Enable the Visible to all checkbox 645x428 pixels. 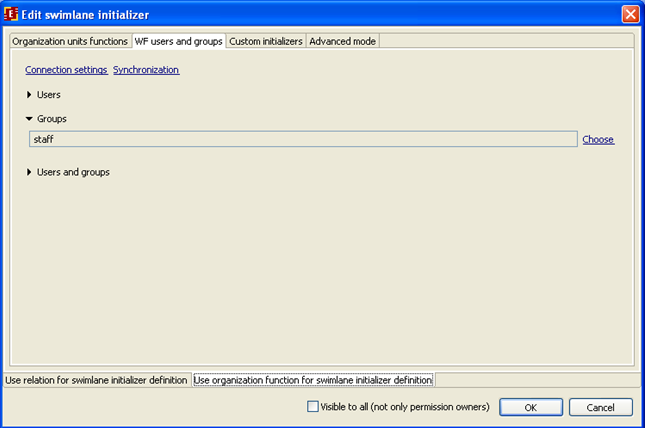coord(313,407)
